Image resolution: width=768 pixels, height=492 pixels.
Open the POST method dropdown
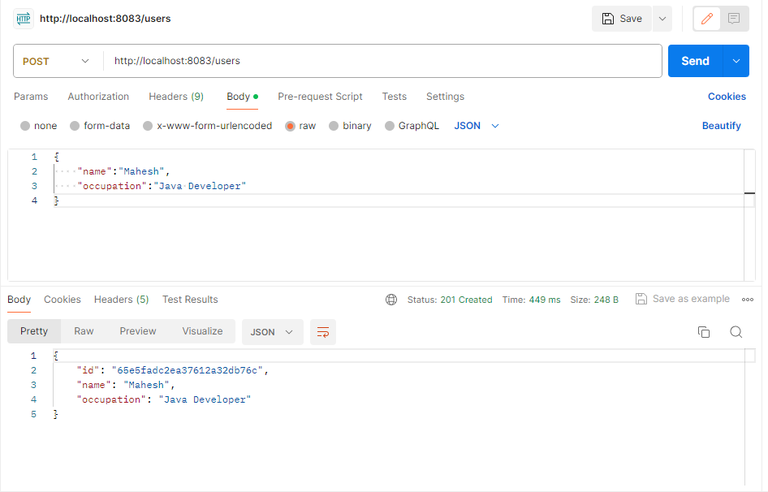pyautogui.click(x=57, y=61)
